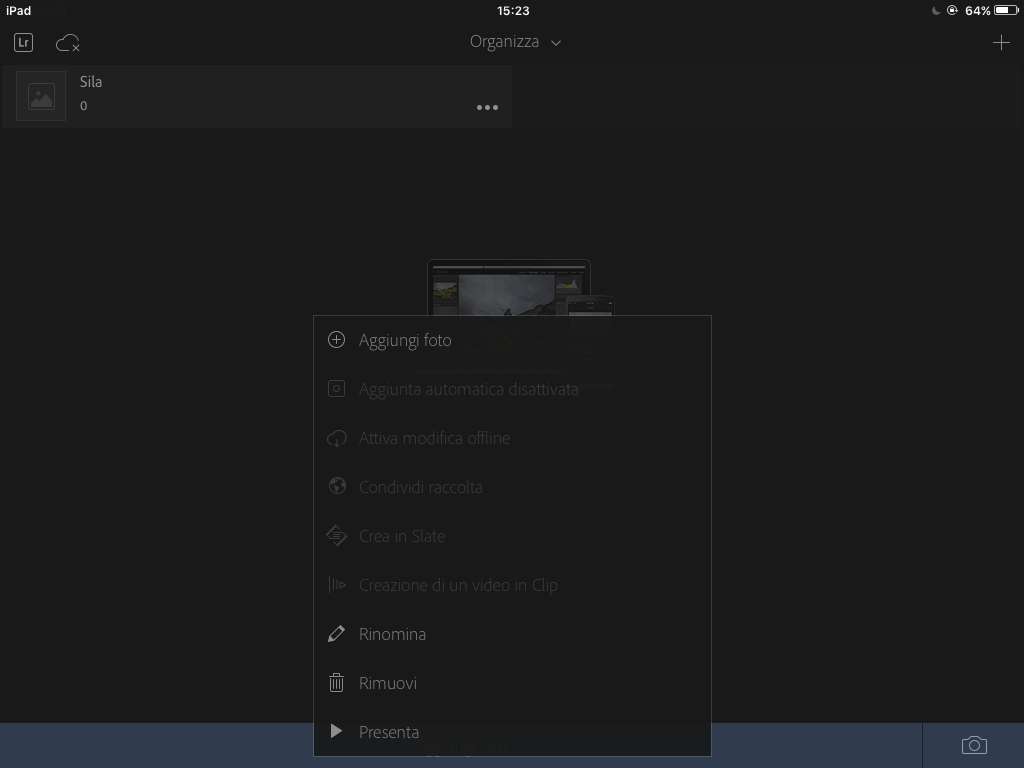Tap the cloud sync status icon
This screenshot has height=768, width=1024.
coord(67,44)
